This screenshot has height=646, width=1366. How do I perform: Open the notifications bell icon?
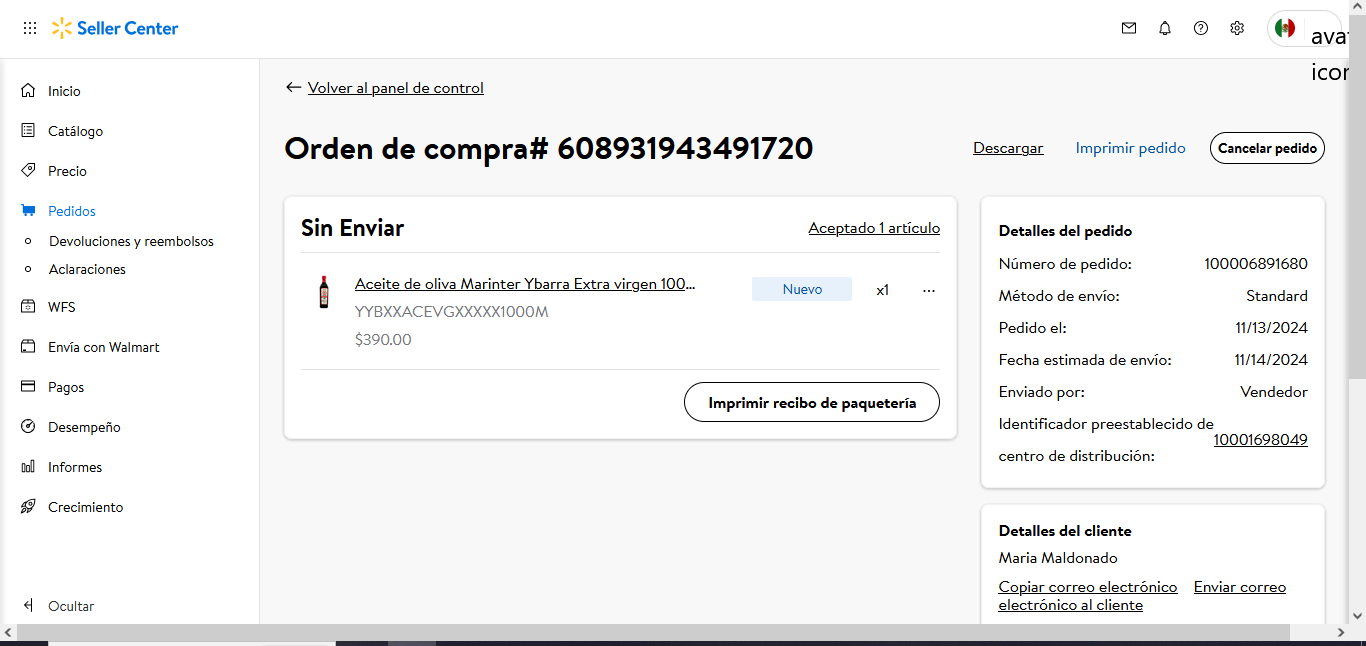pyautogui.click(x=1165, y=28)
